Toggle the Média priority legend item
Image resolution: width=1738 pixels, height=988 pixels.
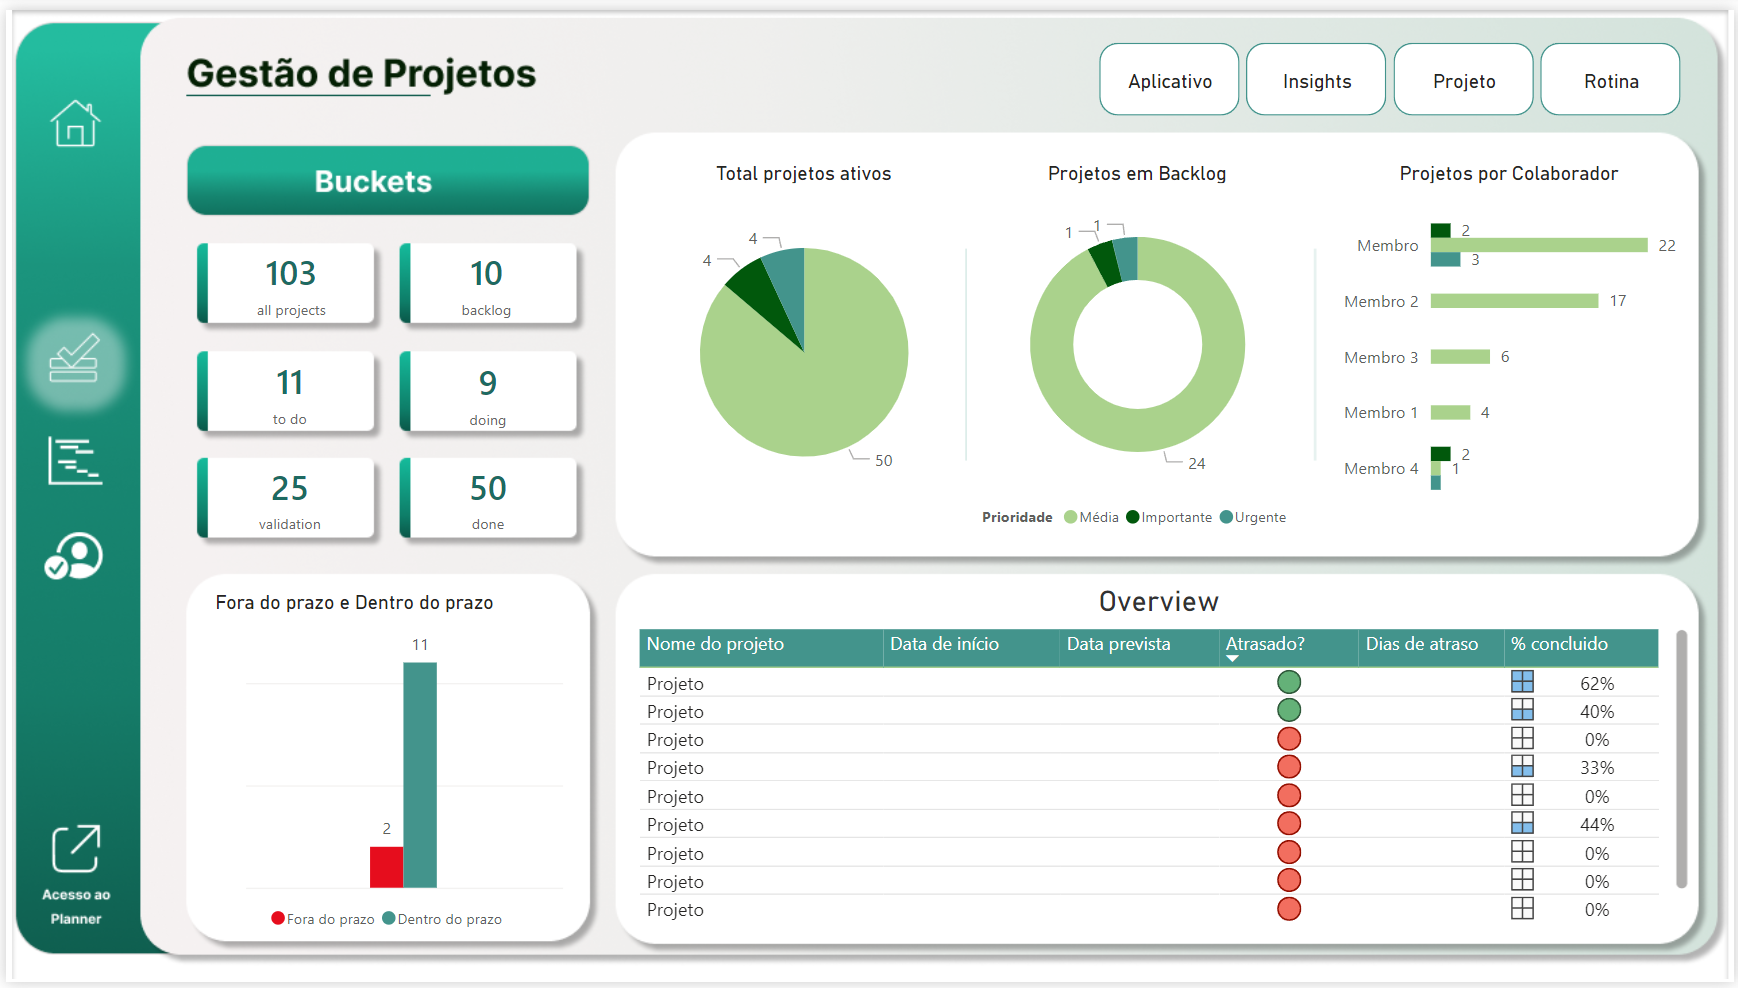(x=1091, y=517)
